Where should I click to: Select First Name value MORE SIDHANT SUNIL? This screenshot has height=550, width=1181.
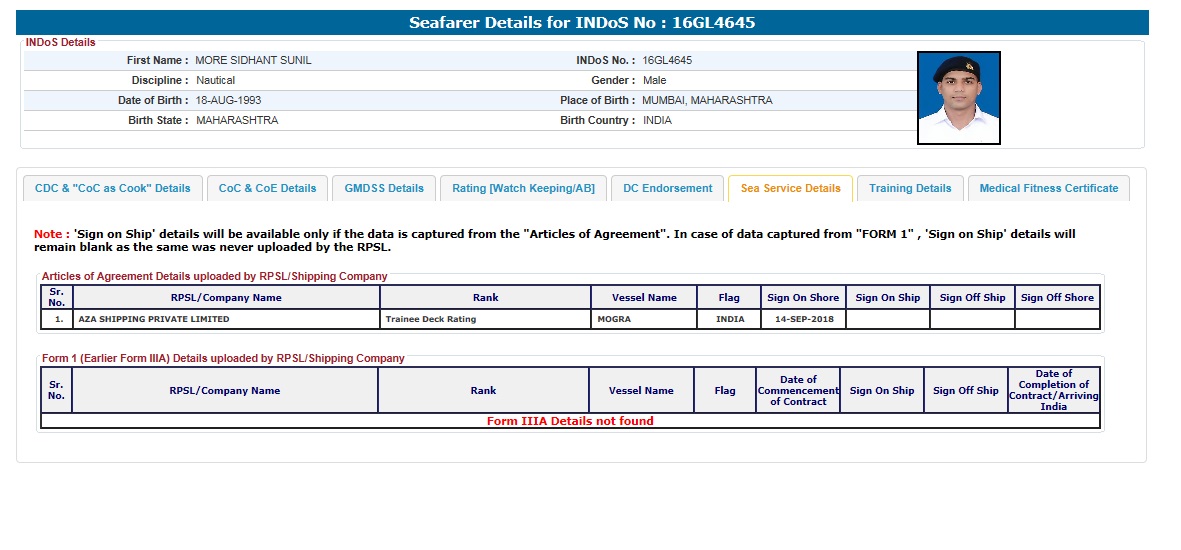tap(253, 60)
